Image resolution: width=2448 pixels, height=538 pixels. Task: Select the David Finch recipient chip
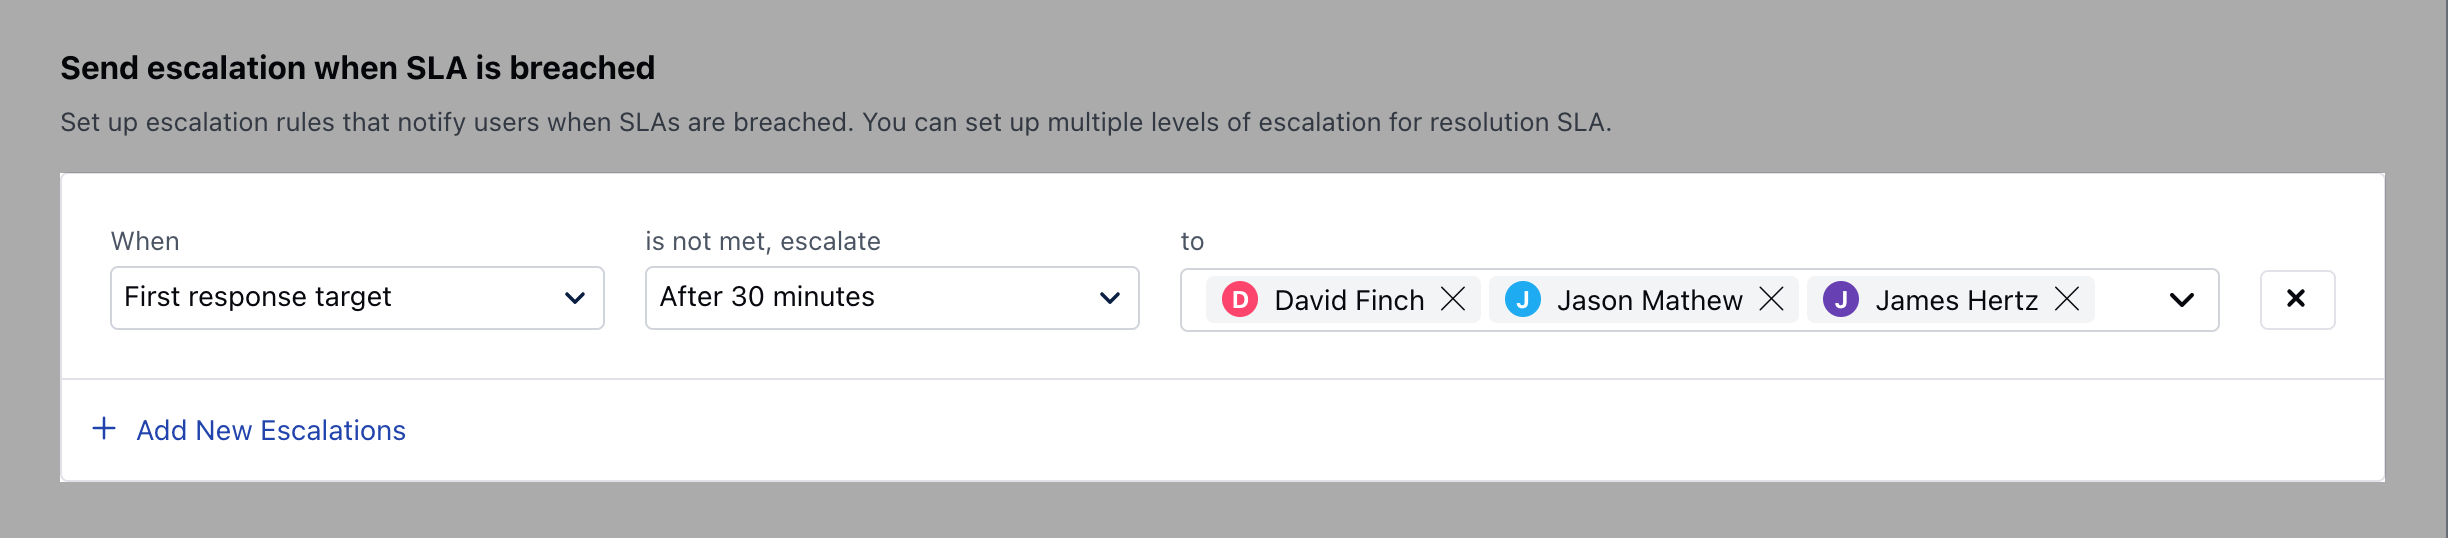[x=1343, y=299]
